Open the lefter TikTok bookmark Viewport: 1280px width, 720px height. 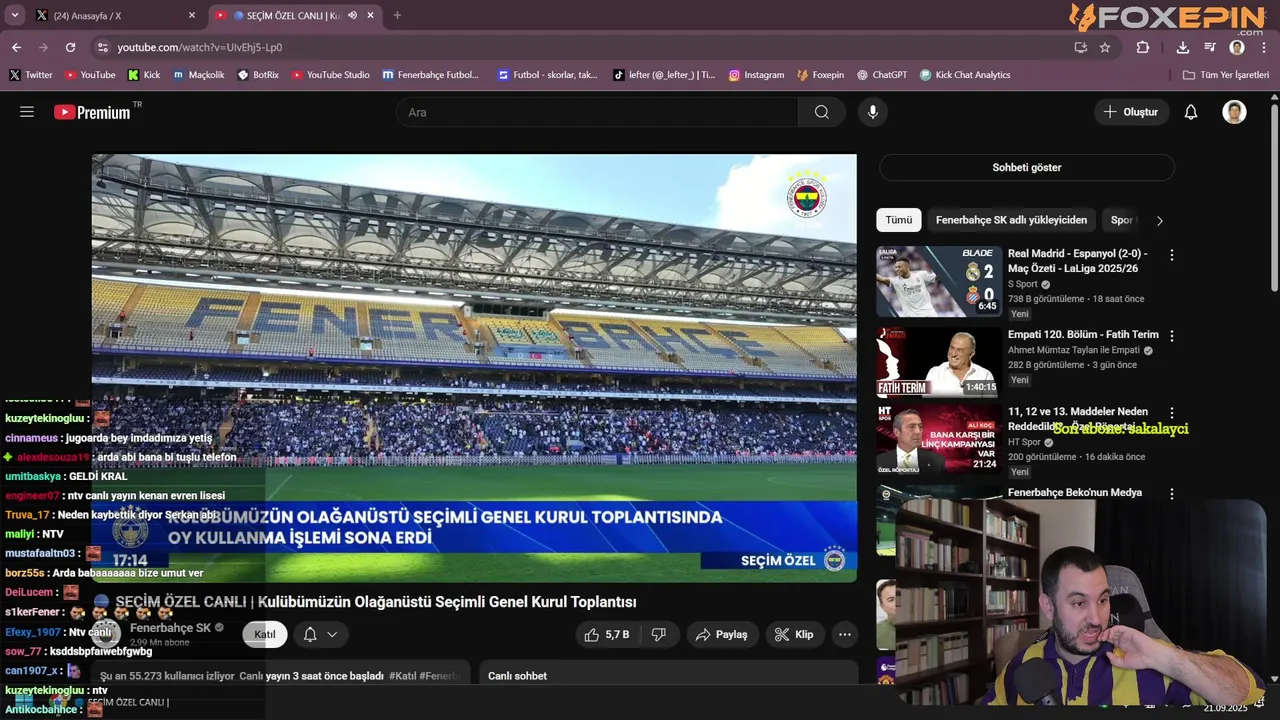tap(664, 75)
